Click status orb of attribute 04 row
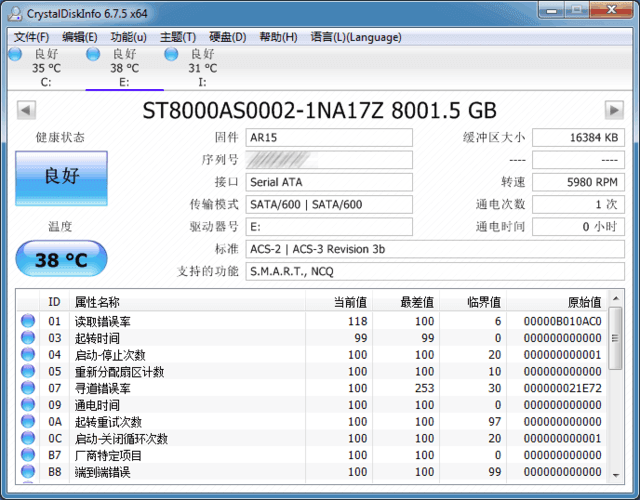Image resolution: width=640 pixels, height=500 pixels. coord(28,354)
